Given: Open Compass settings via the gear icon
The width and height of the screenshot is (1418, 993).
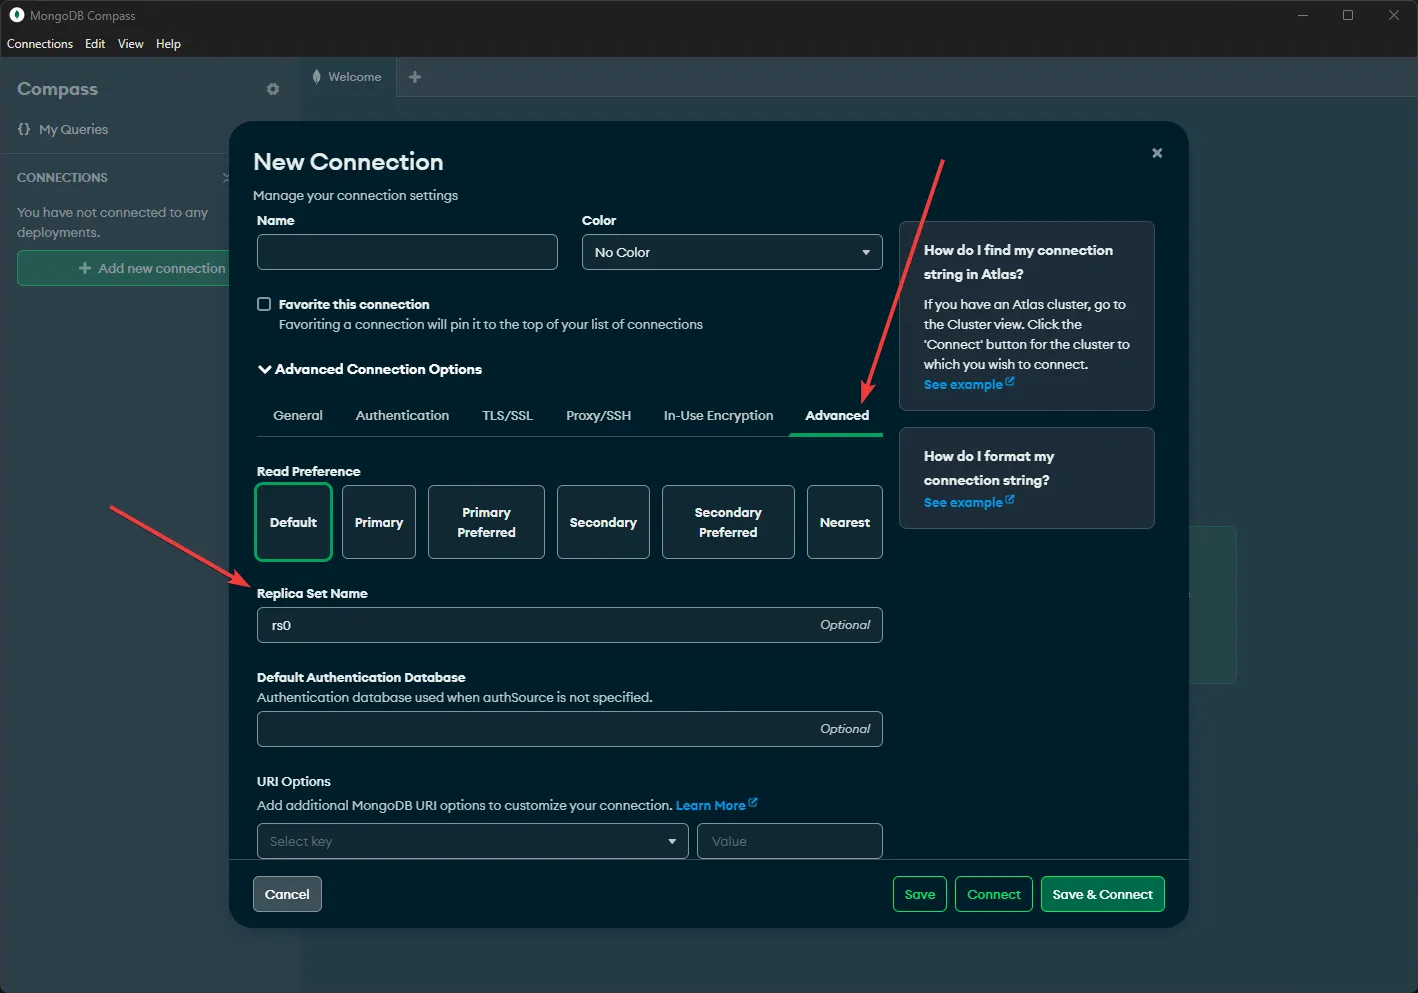Looking at the screenshot, I should (x=272, y=89).
